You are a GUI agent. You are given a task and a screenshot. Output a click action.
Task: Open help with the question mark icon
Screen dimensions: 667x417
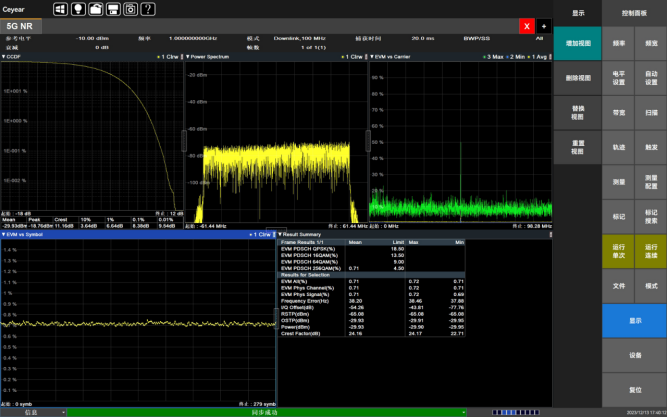[x=149, y=8]
